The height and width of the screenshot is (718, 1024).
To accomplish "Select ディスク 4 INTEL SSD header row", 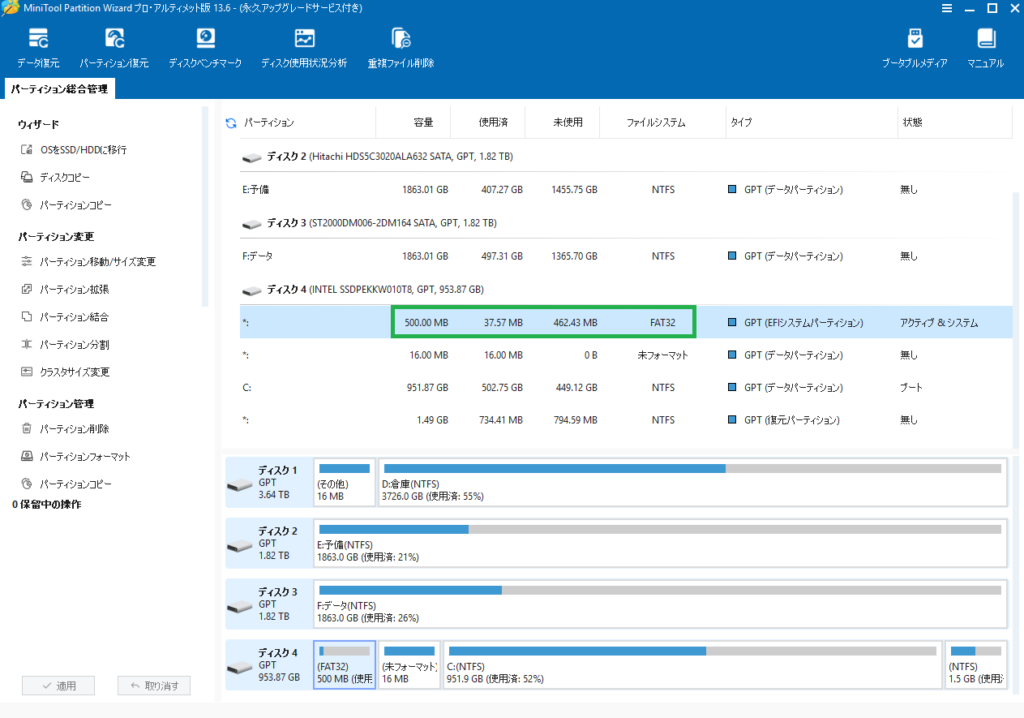I will pyautogui.click(x=626, y=289).
